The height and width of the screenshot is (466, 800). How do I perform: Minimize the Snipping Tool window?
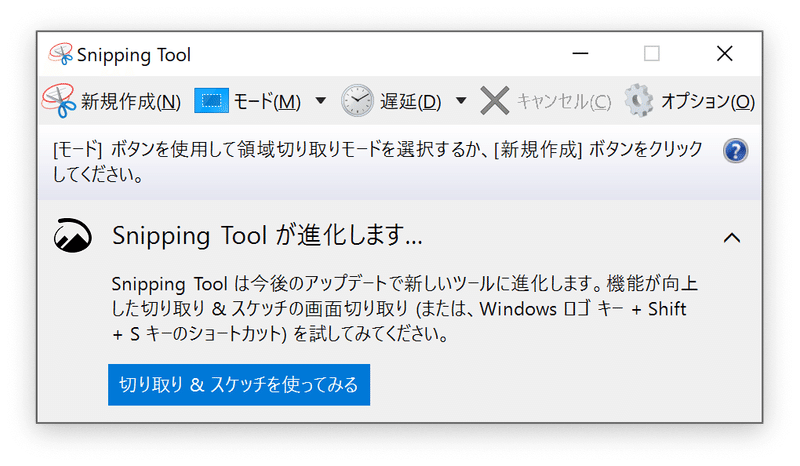tap(580, 53)
